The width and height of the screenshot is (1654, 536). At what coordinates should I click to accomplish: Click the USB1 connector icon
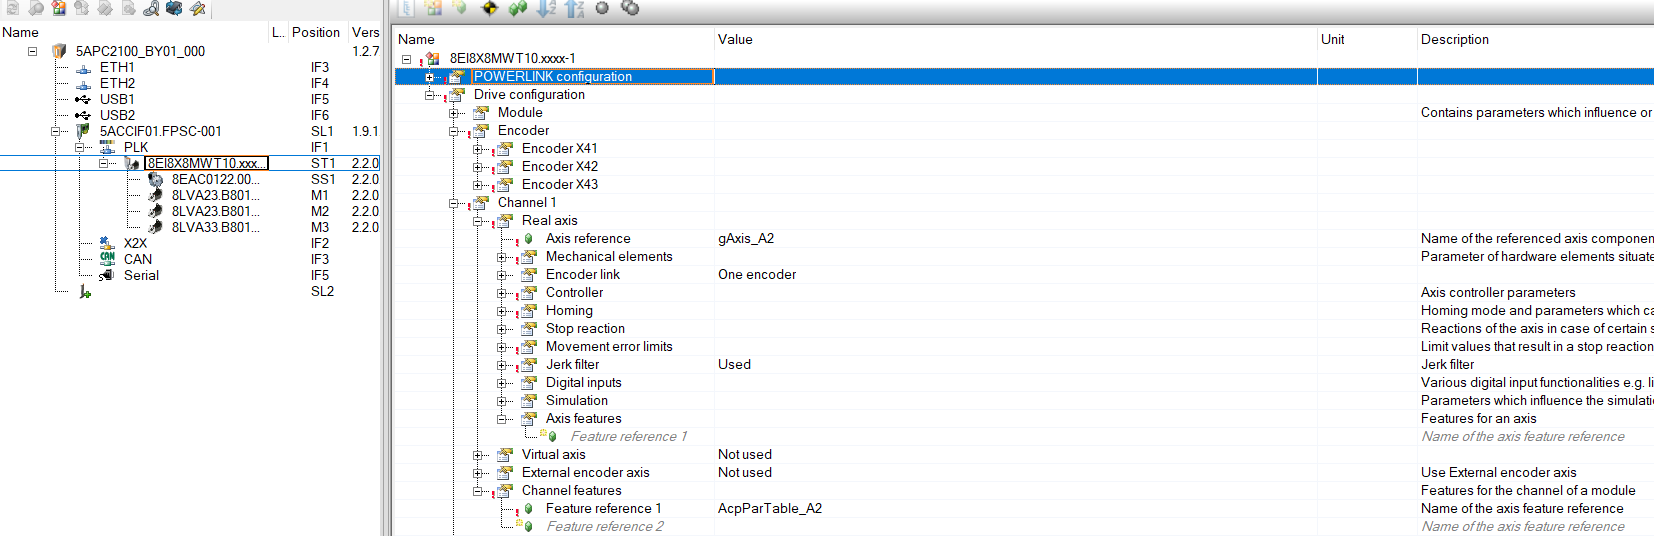click(83, 99)
